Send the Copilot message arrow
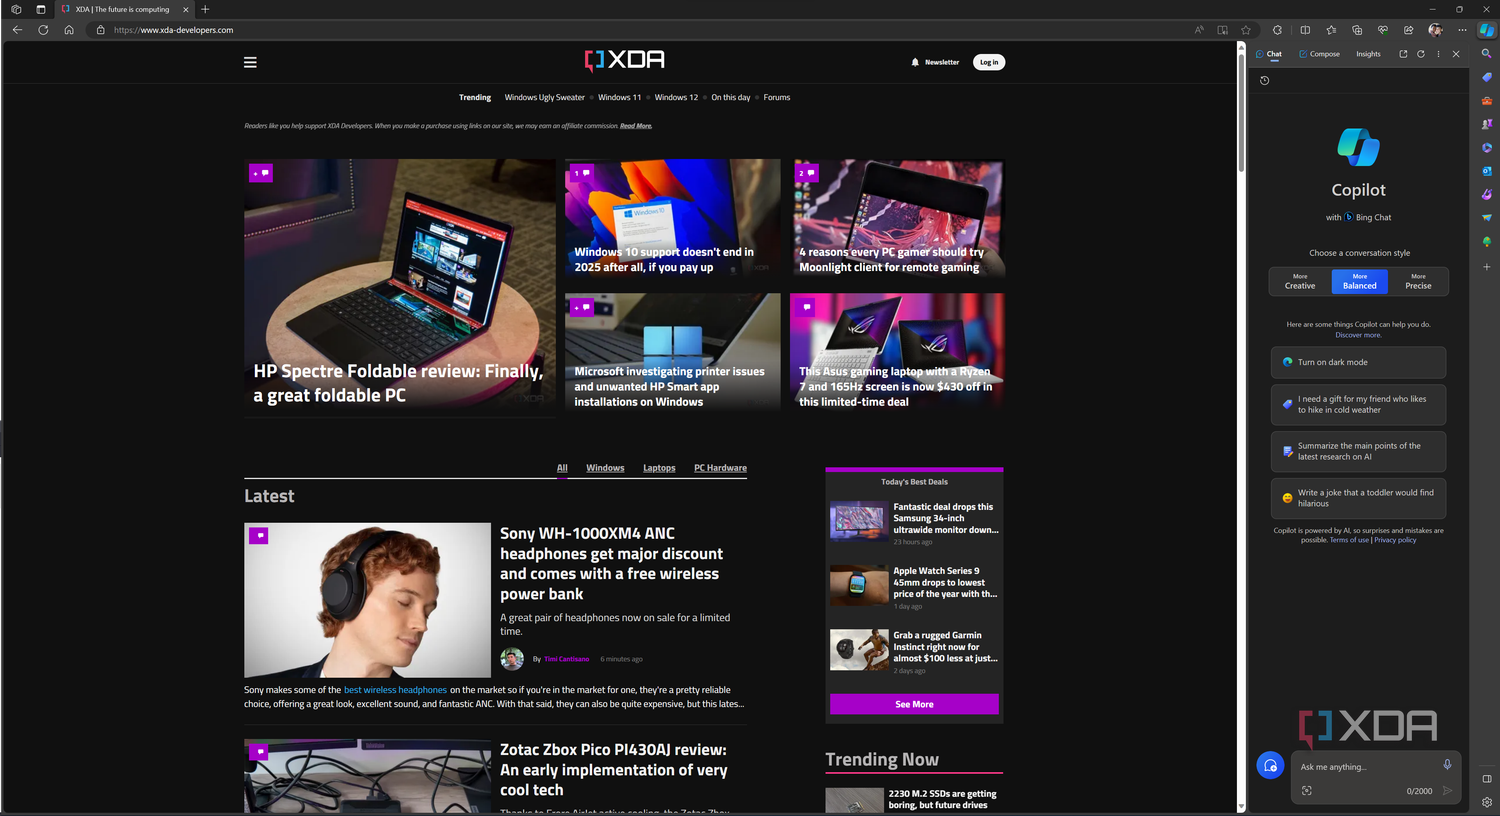1500x816 pixels. click(1446, 790)
